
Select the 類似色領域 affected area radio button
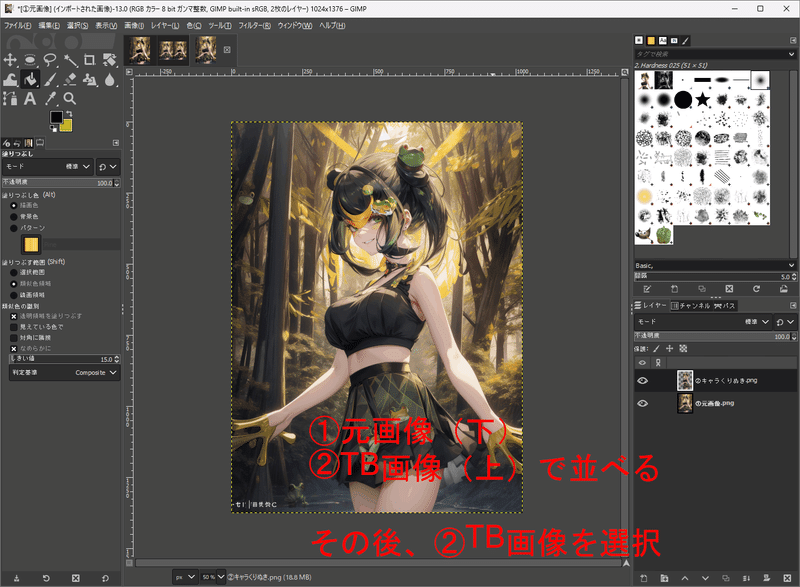(x=14, y=284)
